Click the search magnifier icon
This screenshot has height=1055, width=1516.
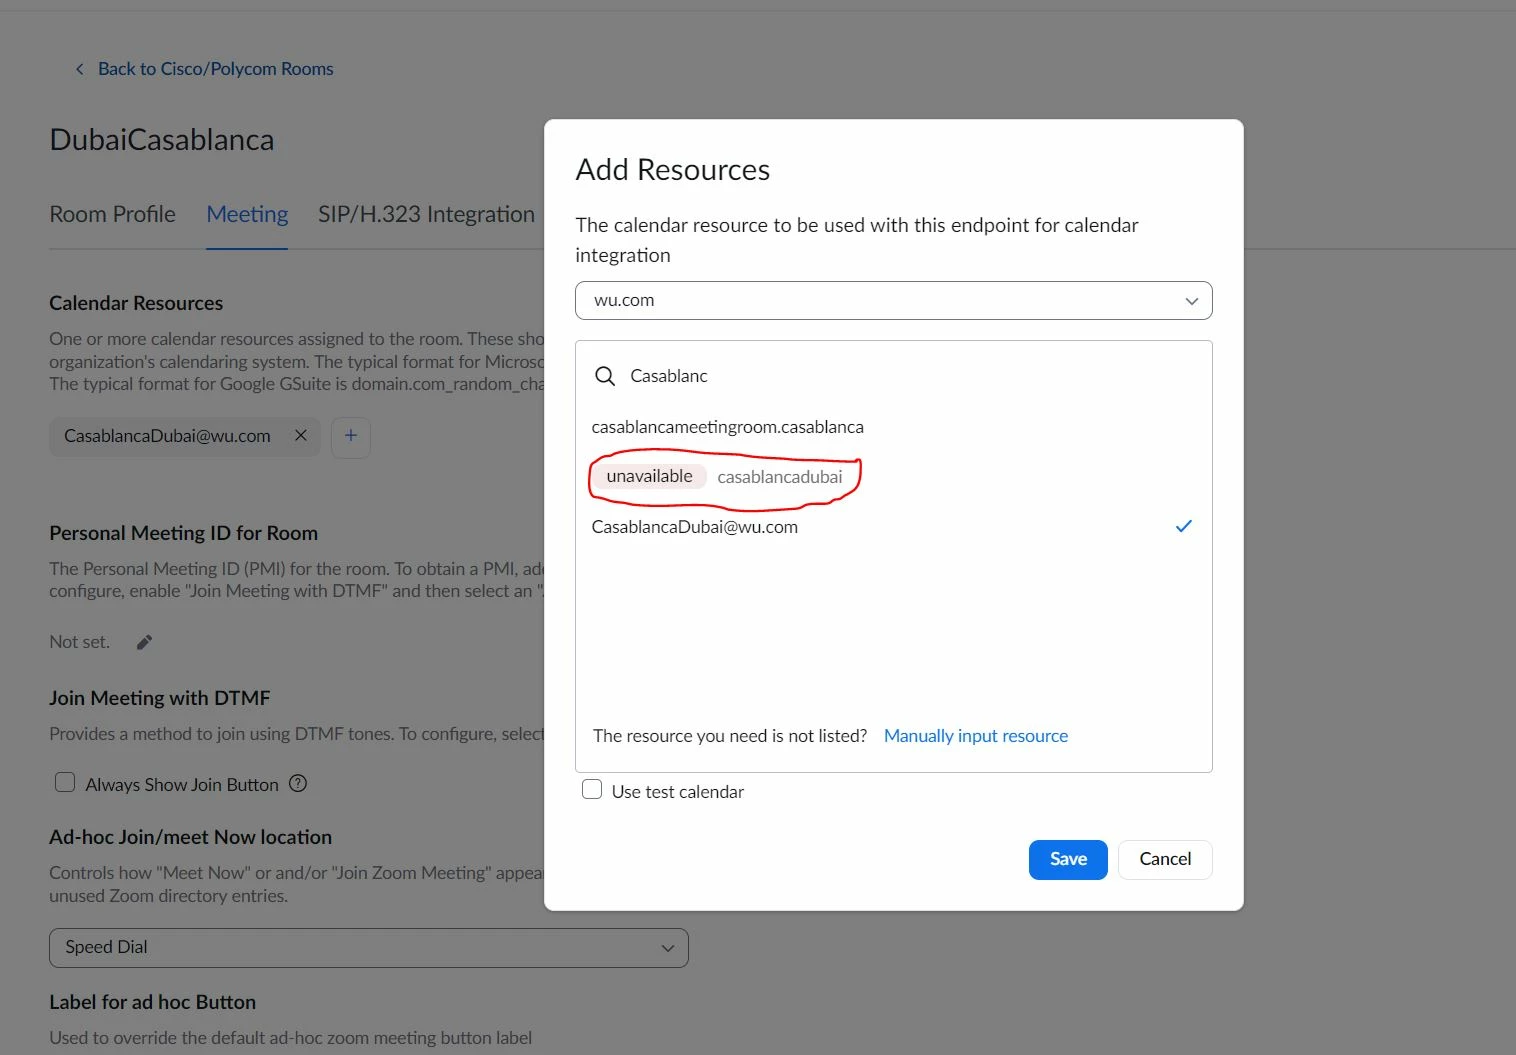coord(604,376)
